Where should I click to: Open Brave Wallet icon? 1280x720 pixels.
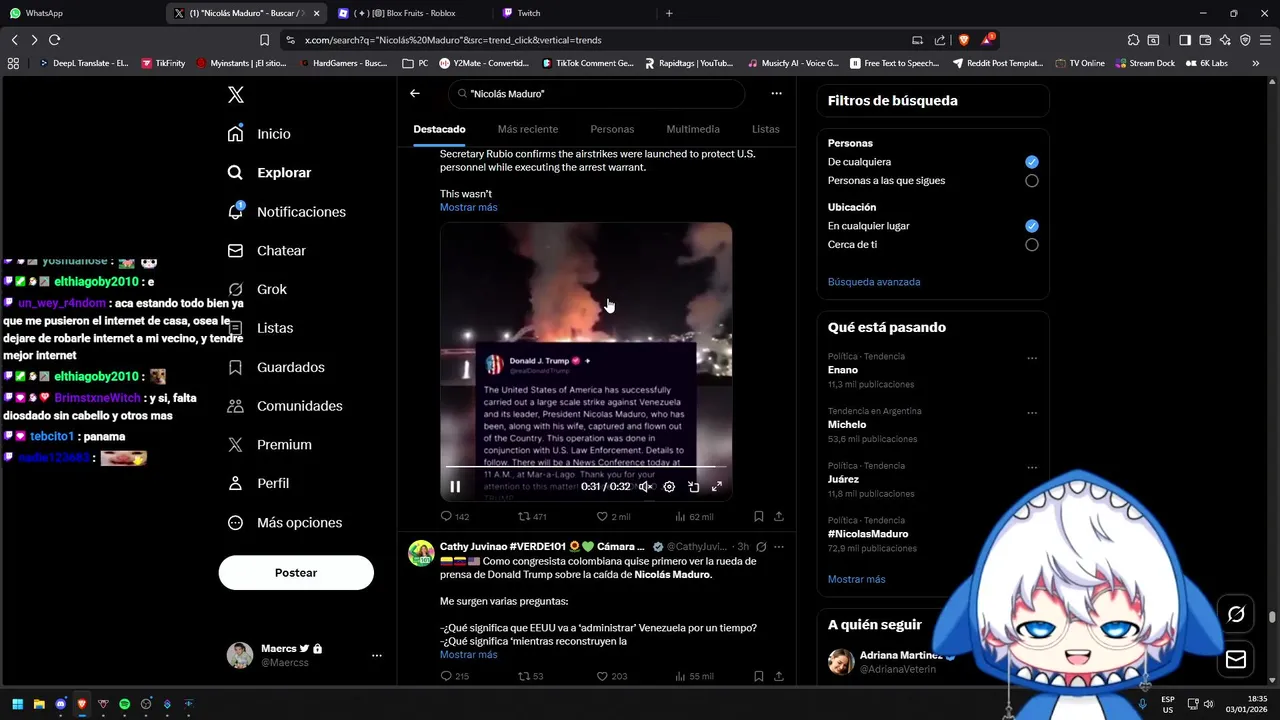point(1205,40)
